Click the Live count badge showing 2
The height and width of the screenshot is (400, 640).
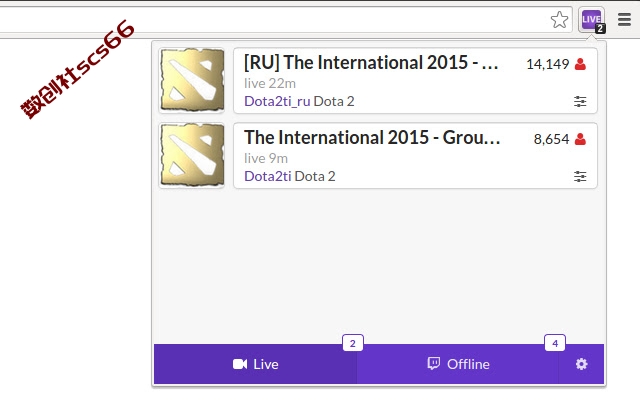(353, 343)
